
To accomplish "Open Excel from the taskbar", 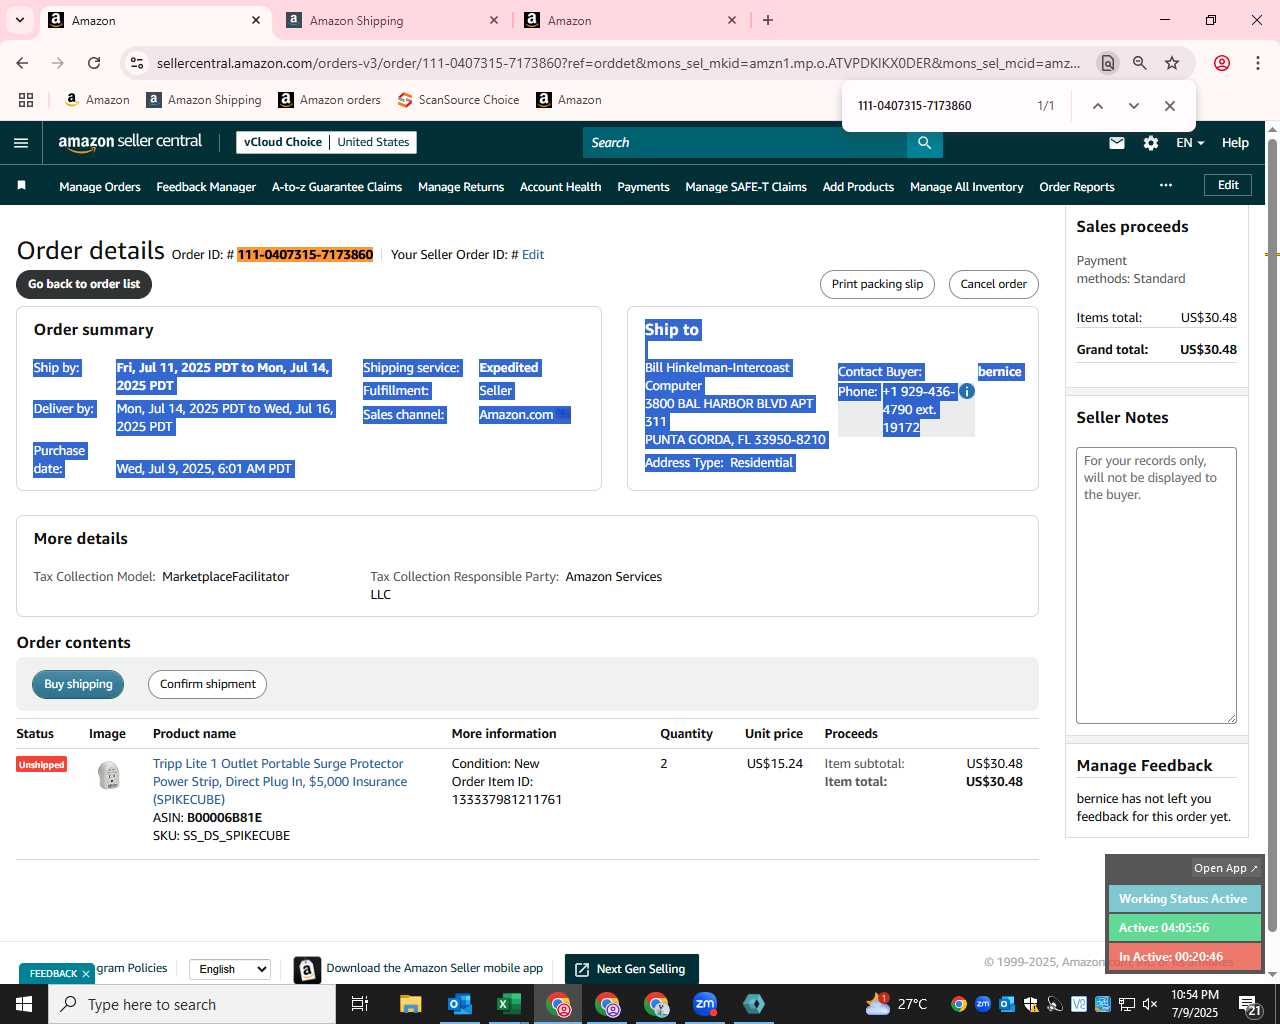I will pos(508,1004).
